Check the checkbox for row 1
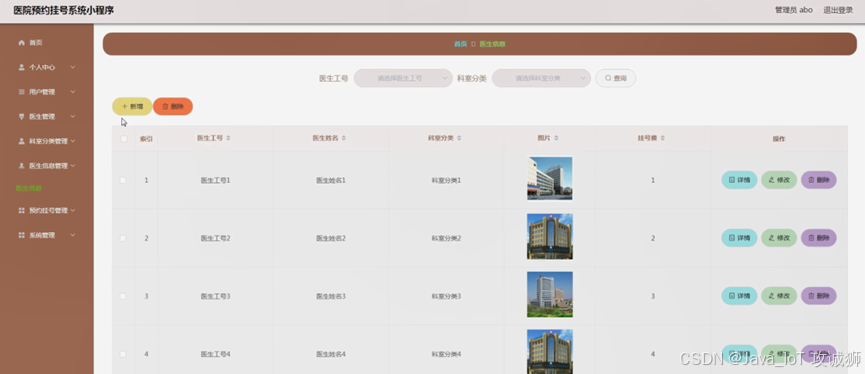 (123, 180)
